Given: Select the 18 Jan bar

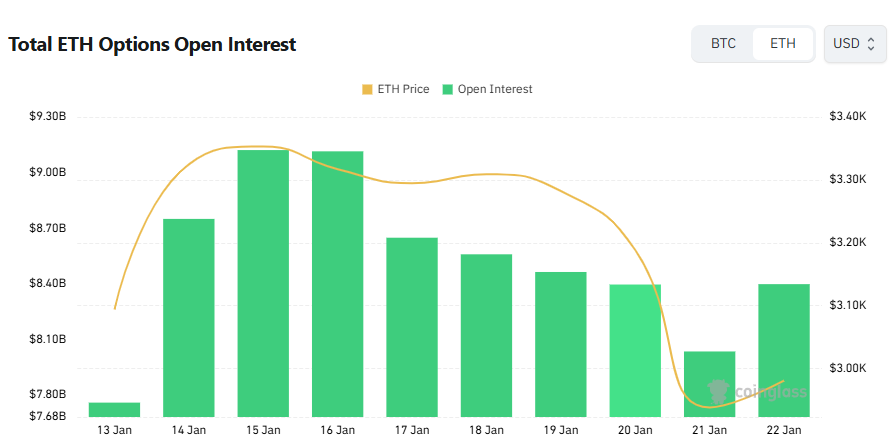Looking at the screenshot, I should [486, 335].
